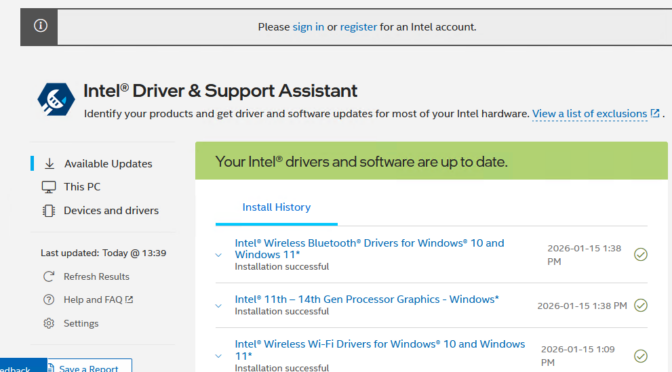Screen dimensions: 672x372
Task: Click the document icon on the Save a Report button
Action: (x=51, y=368)
